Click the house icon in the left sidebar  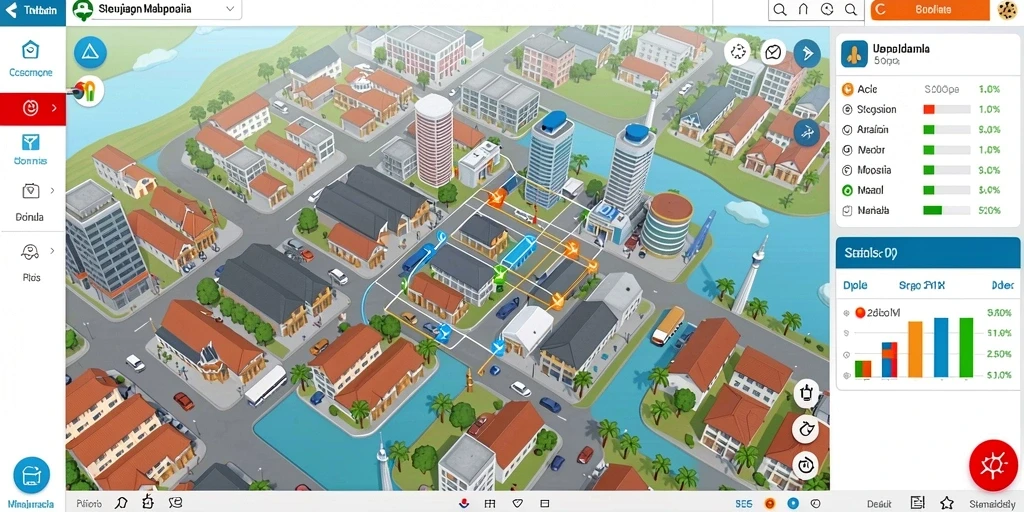click(31, 50)
